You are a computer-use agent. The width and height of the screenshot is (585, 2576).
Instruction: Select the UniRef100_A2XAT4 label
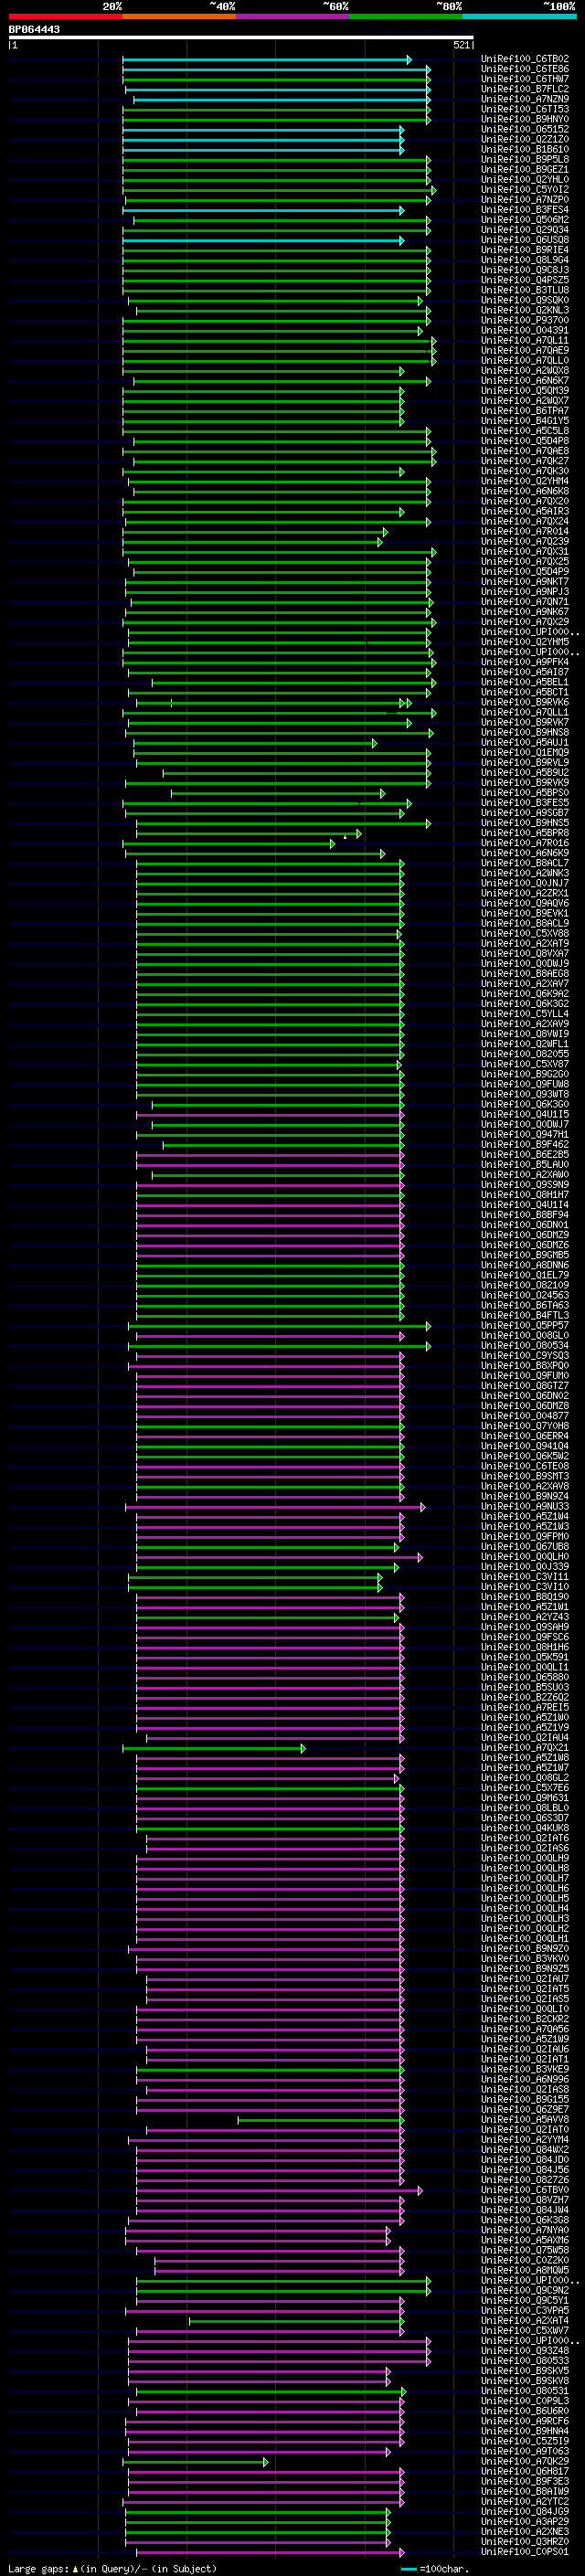point(525,2320)
